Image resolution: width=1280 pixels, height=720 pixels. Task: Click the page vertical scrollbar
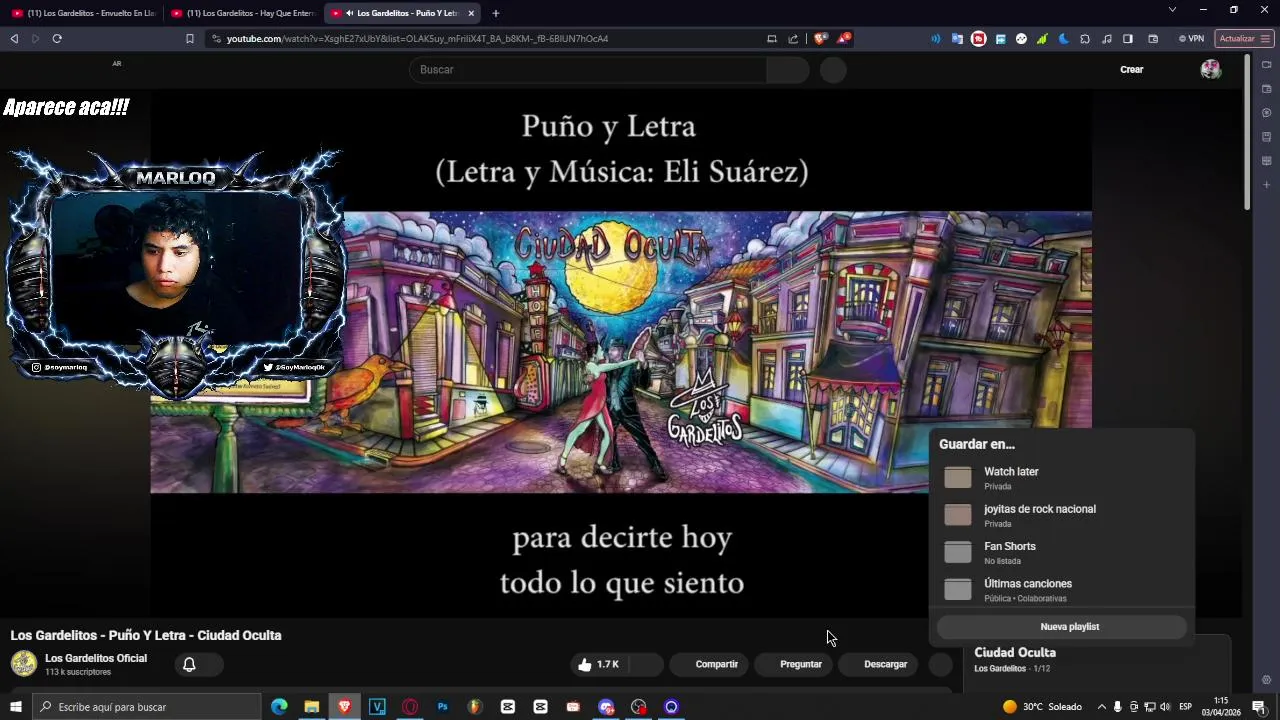point(1247,132)
